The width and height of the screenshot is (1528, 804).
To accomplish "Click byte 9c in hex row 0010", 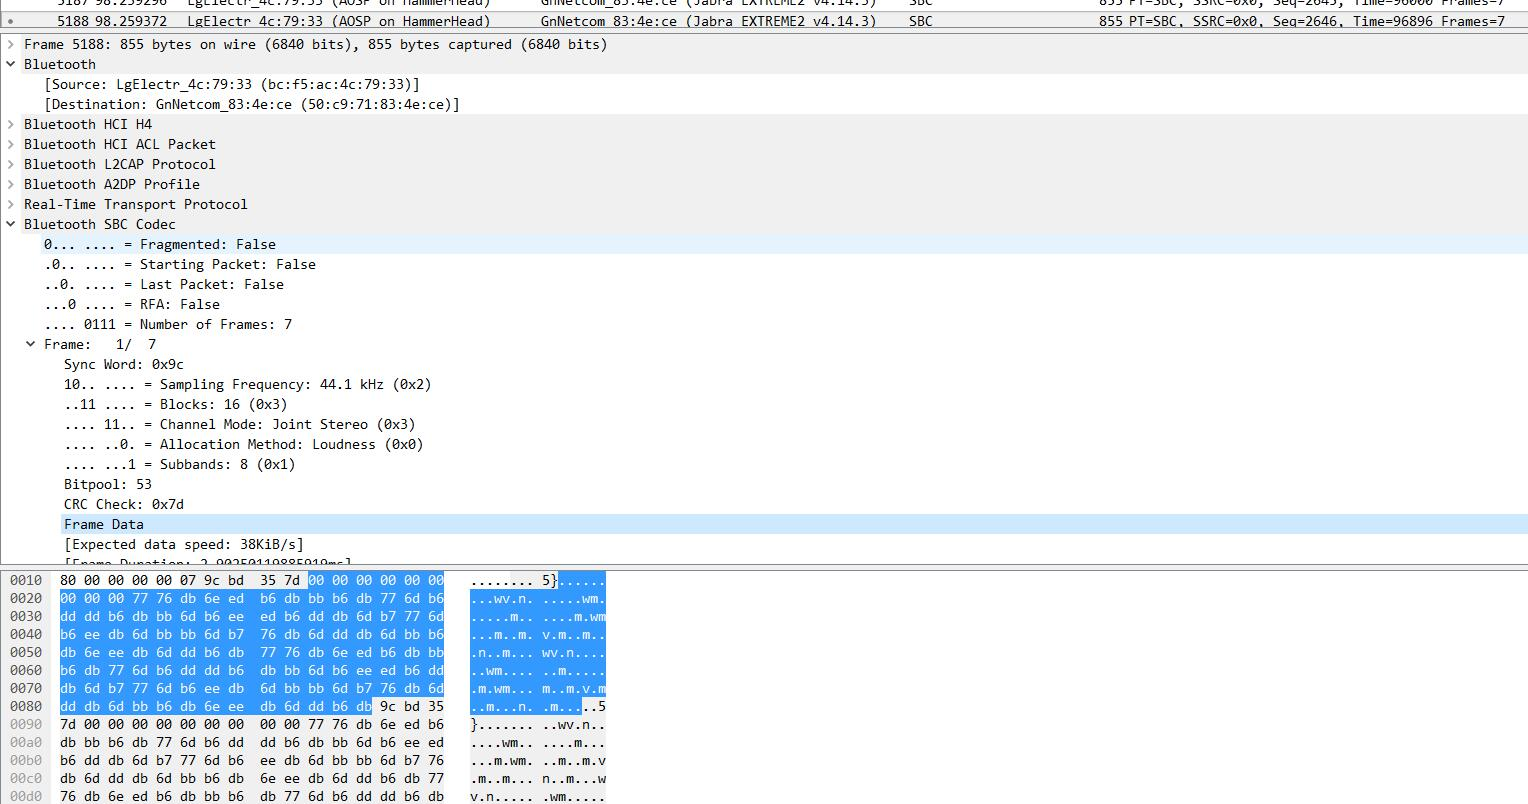I will 212,580.
